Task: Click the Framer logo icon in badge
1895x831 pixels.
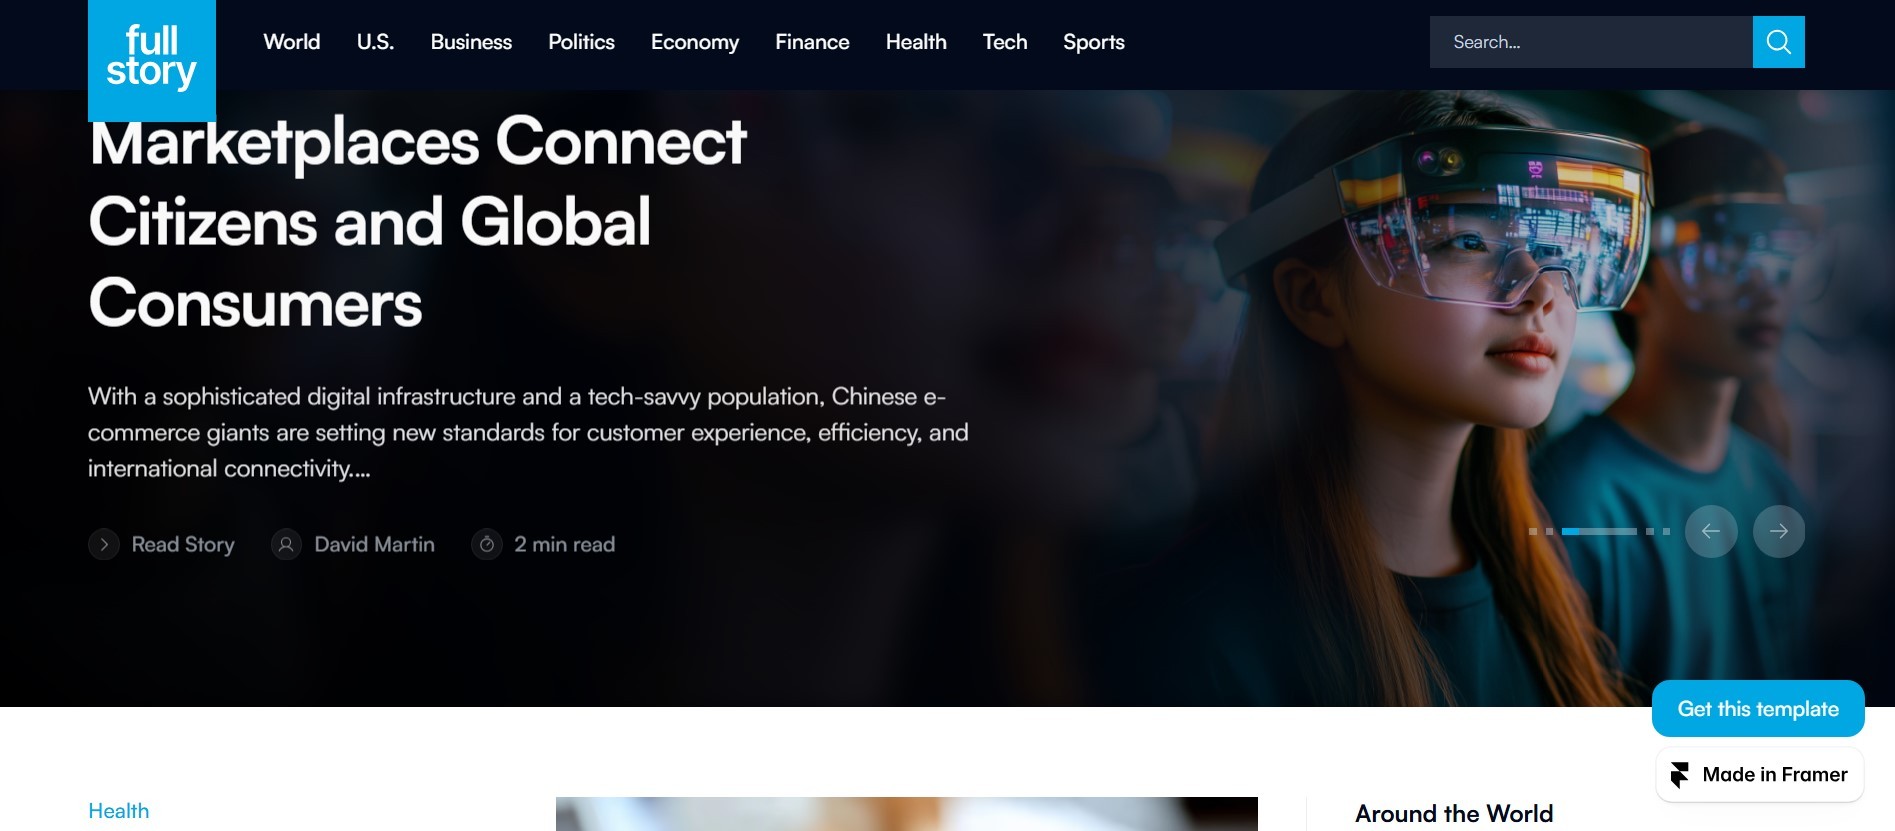Action: coord(1680,775)
